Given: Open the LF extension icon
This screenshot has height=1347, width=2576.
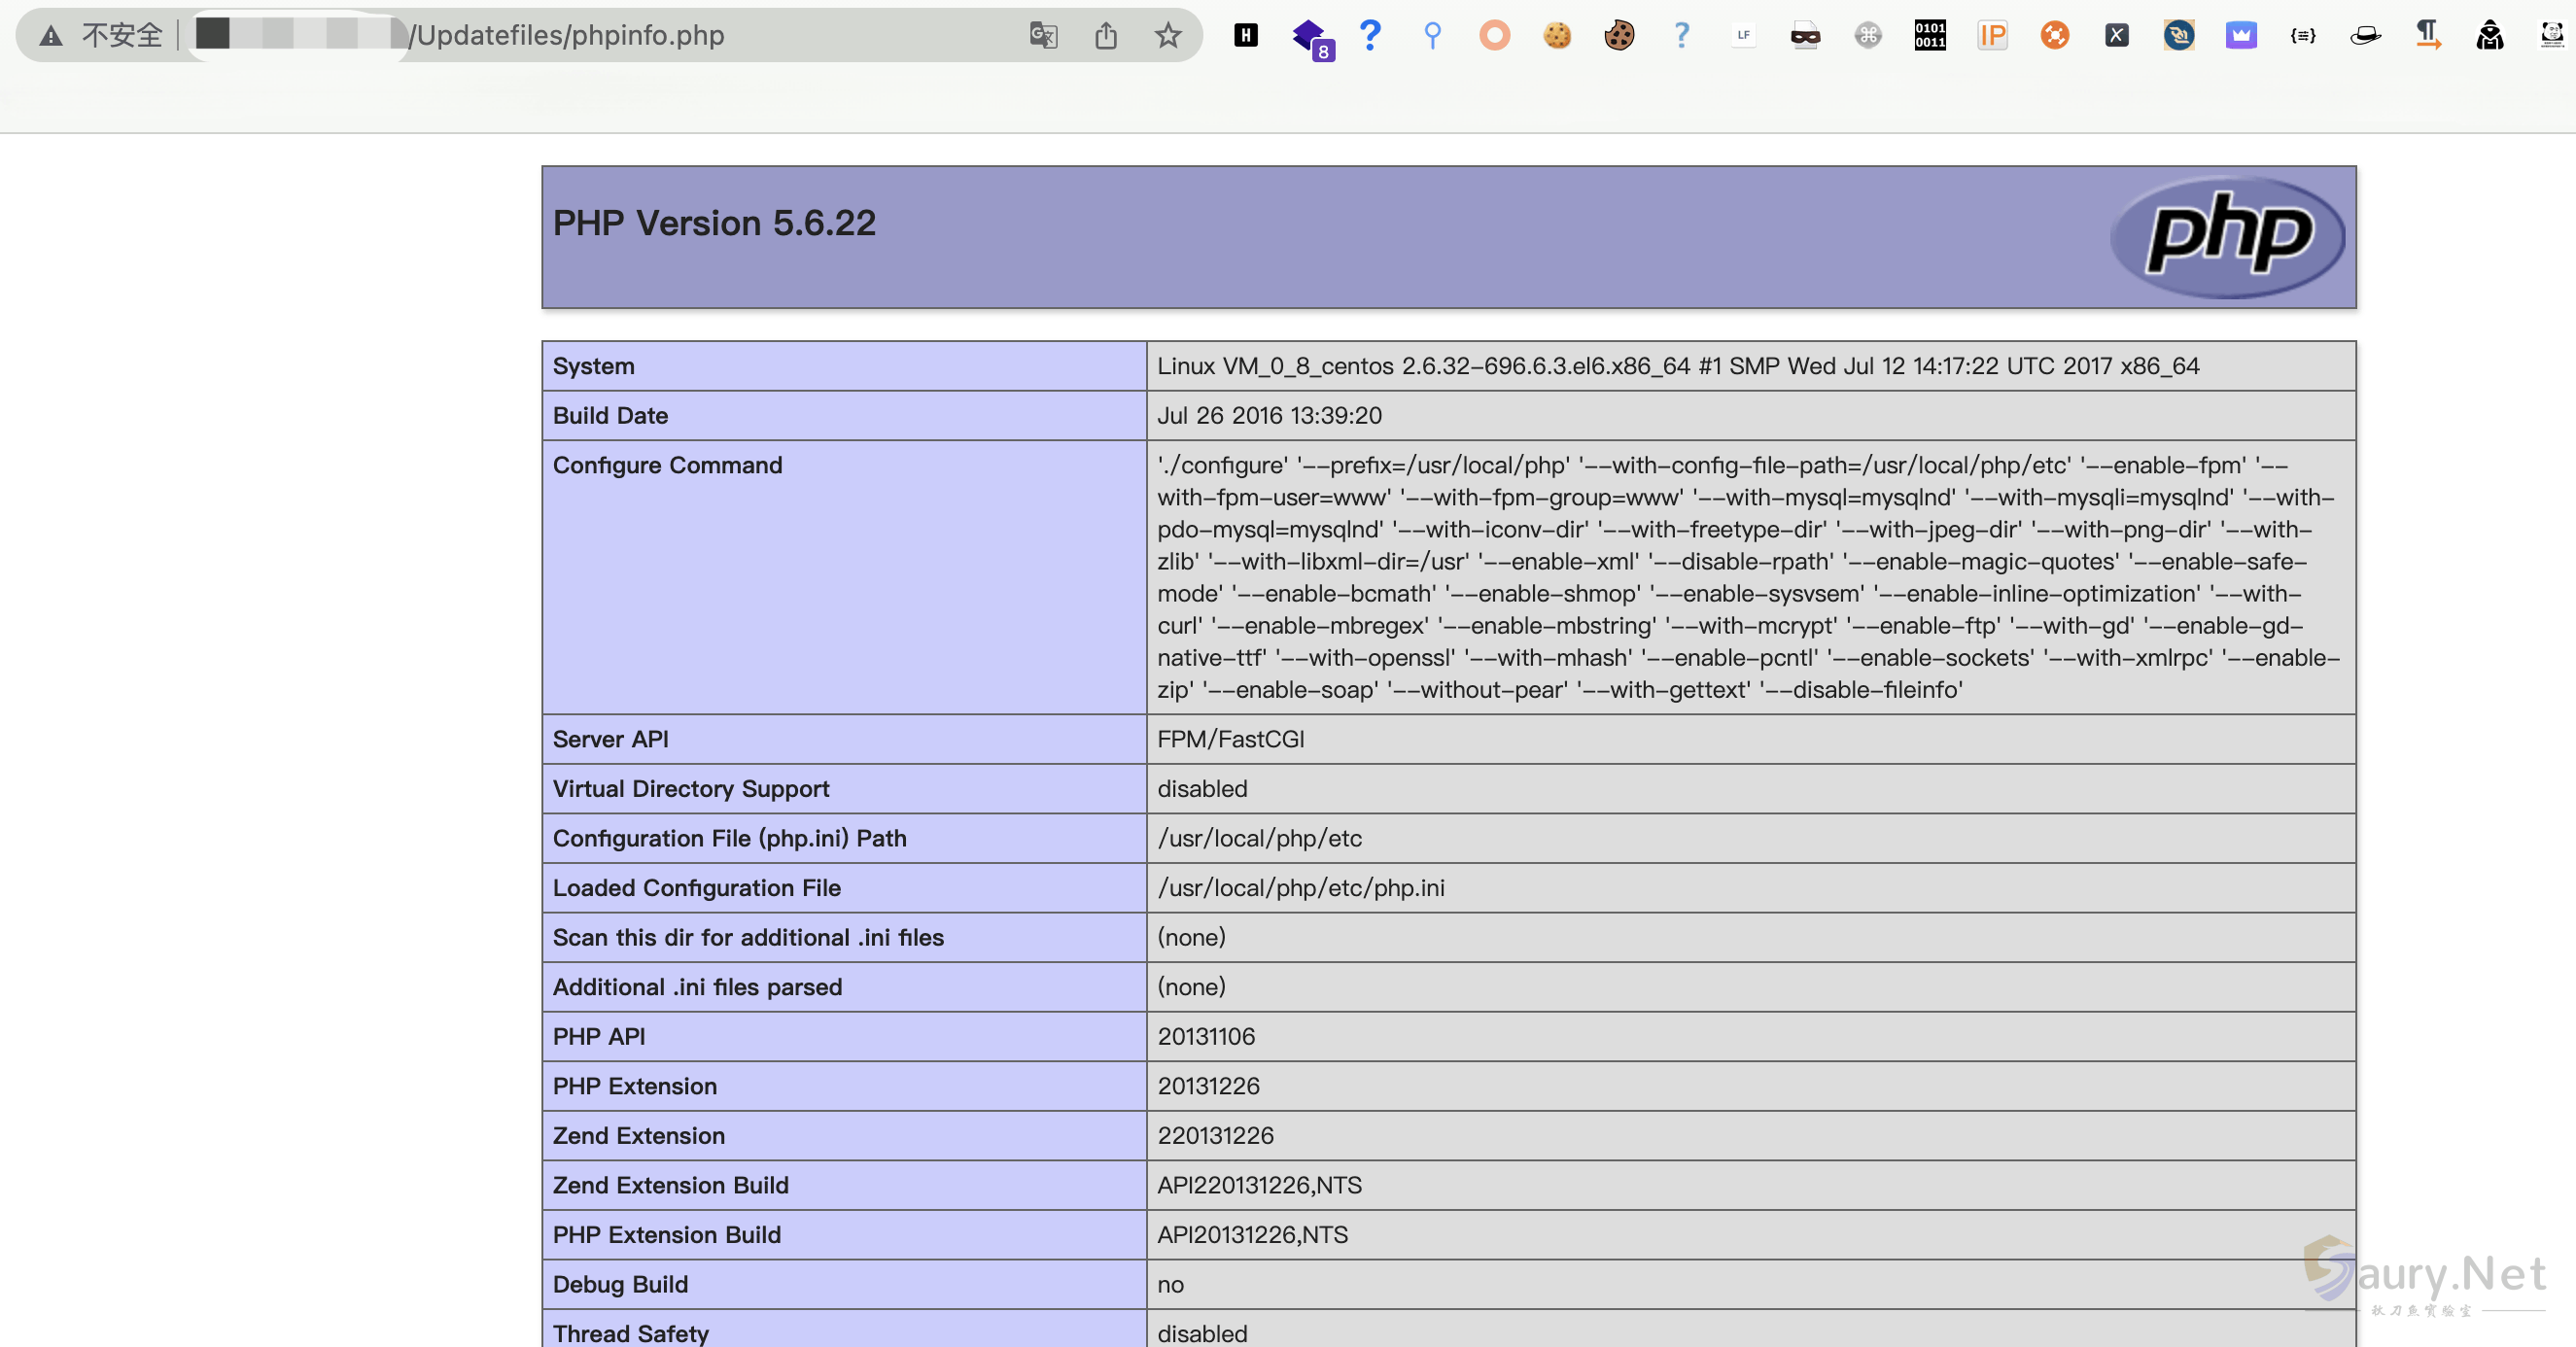Looking at the screenshot, I should pyautogui.click(x=1743, y=35).
